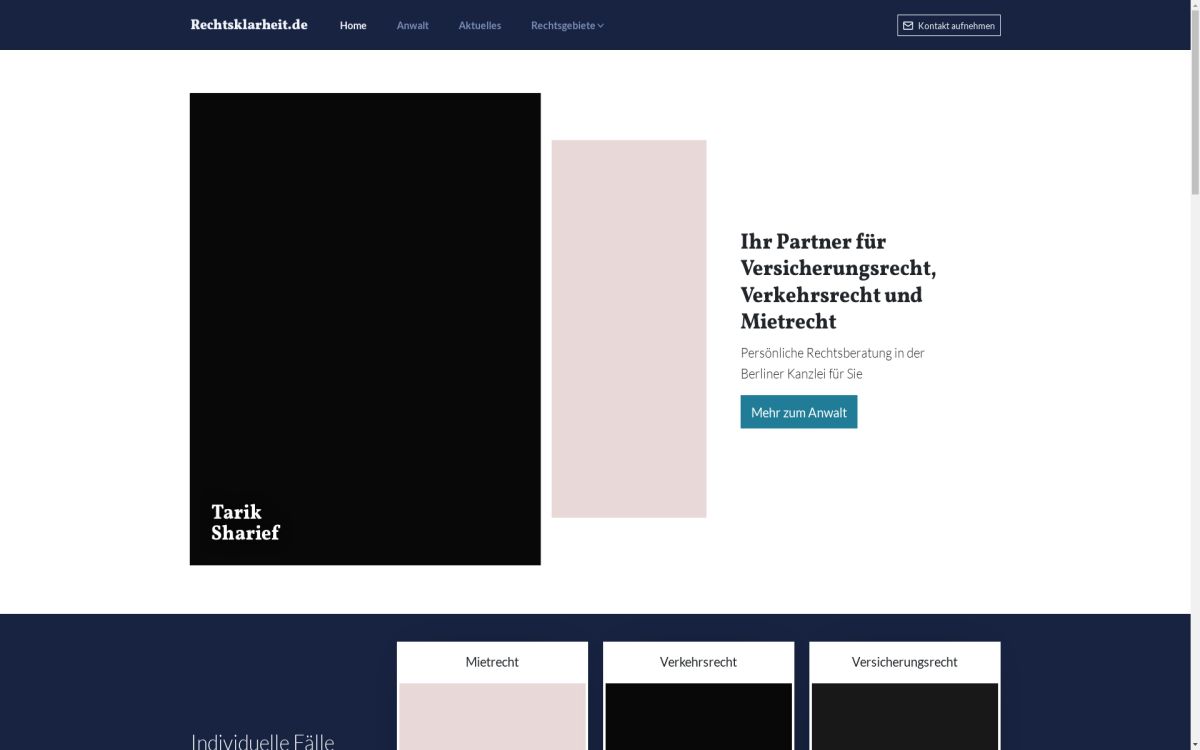Open the Anwalt page from the navbar
This screenshot has width=1200, height=750.
coord(412,25)
